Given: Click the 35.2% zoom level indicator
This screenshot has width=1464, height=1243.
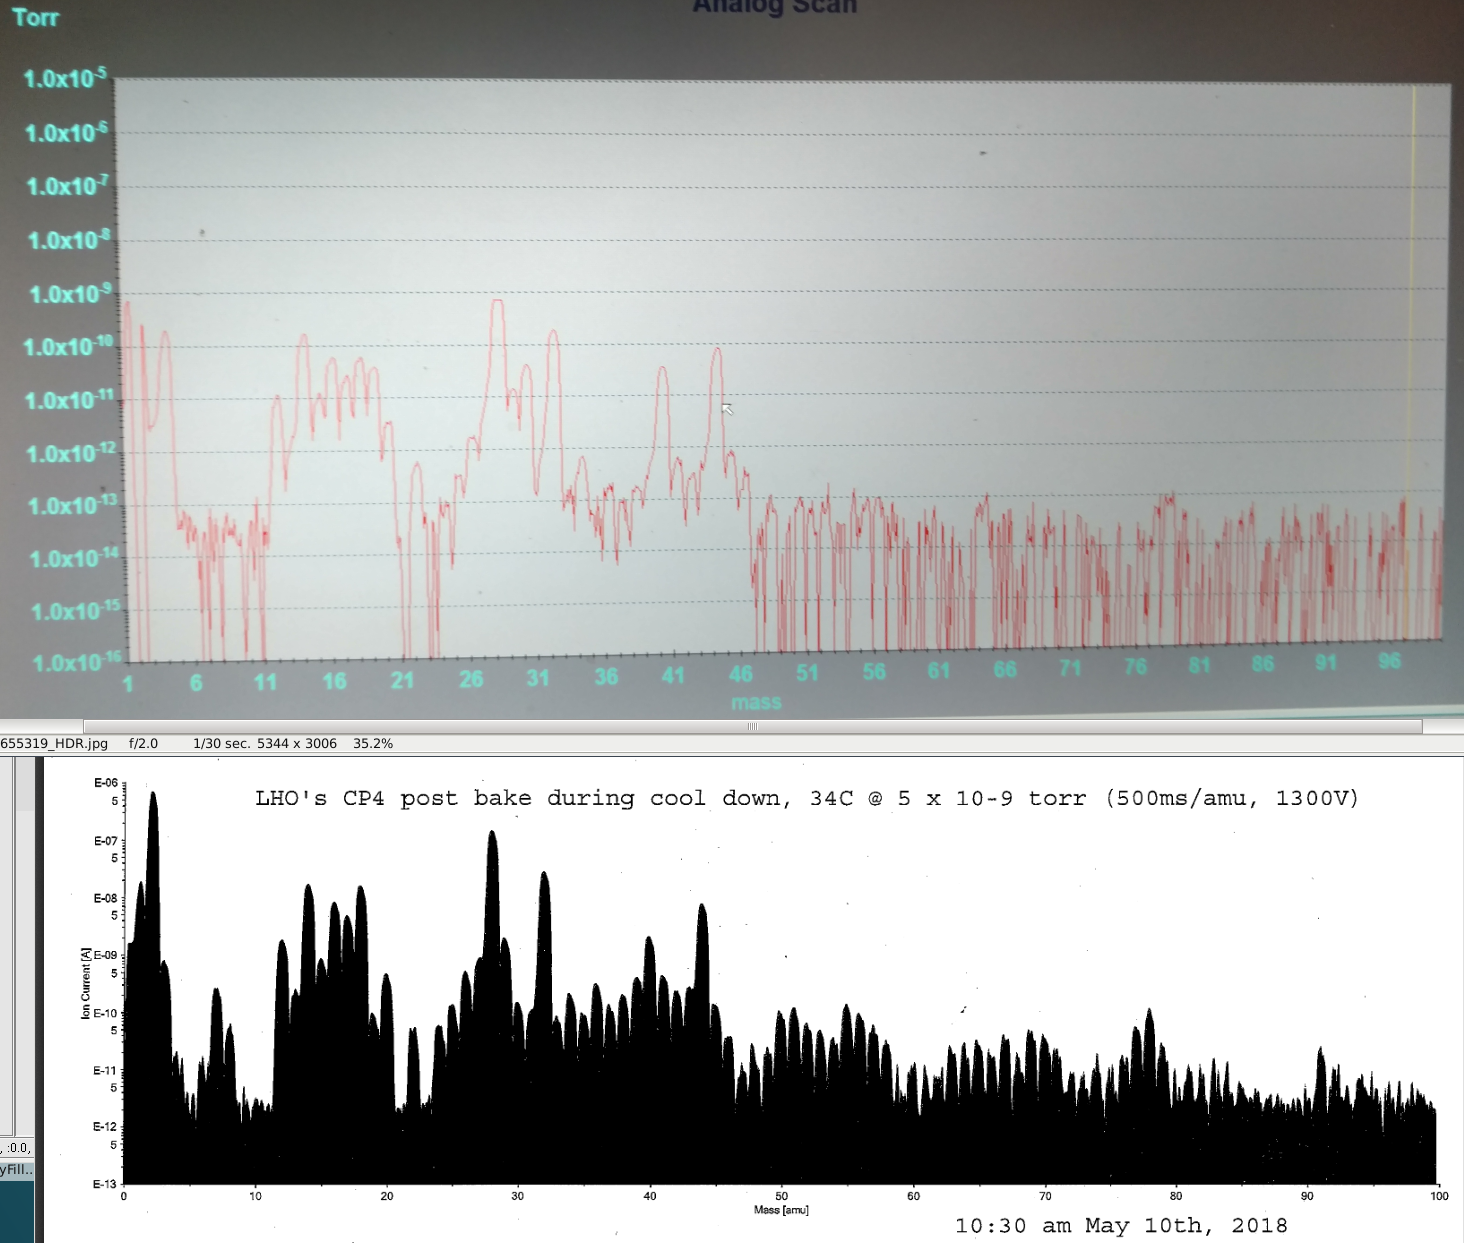Looking at the screenshot, I should pos(373,744).
